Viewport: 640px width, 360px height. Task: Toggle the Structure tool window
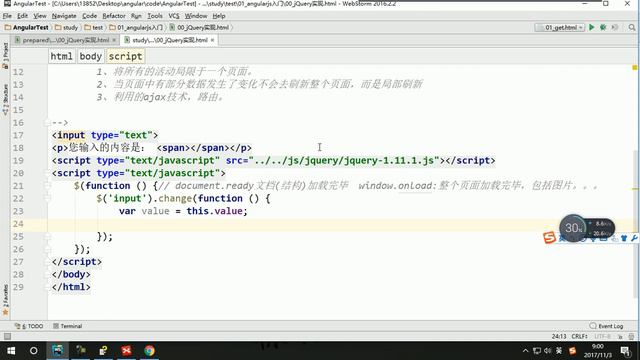(x=5, y=99)
